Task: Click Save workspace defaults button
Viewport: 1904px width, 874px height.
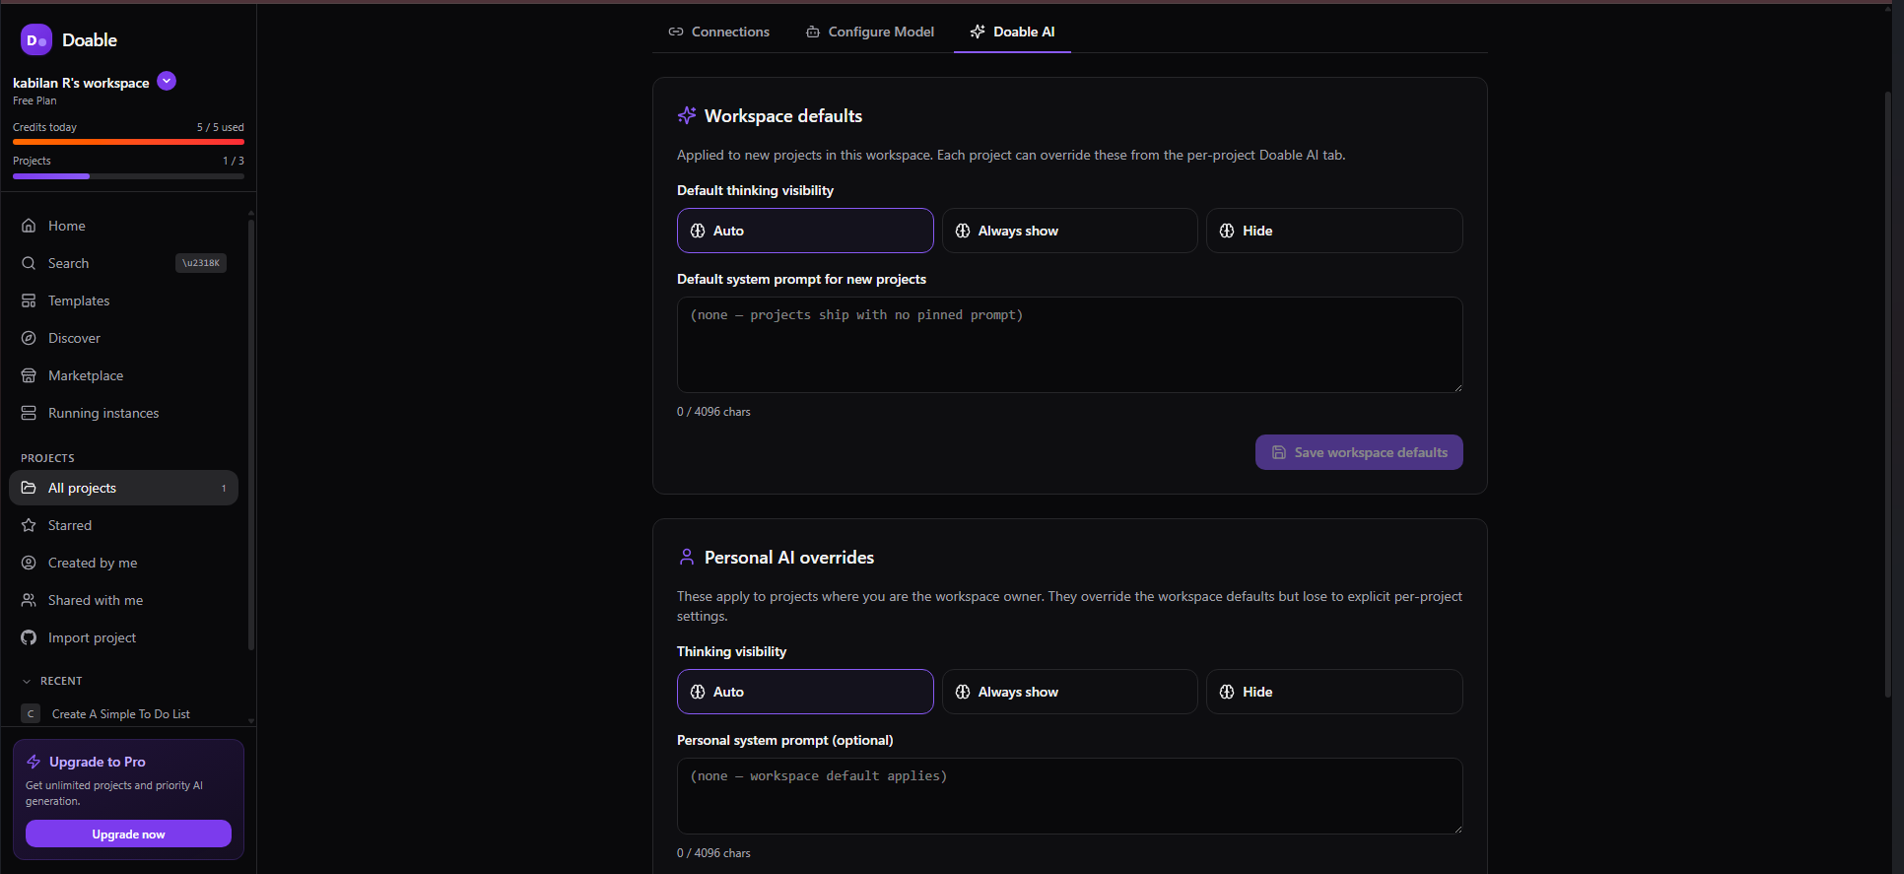Action: click(x=1359, y=452)
